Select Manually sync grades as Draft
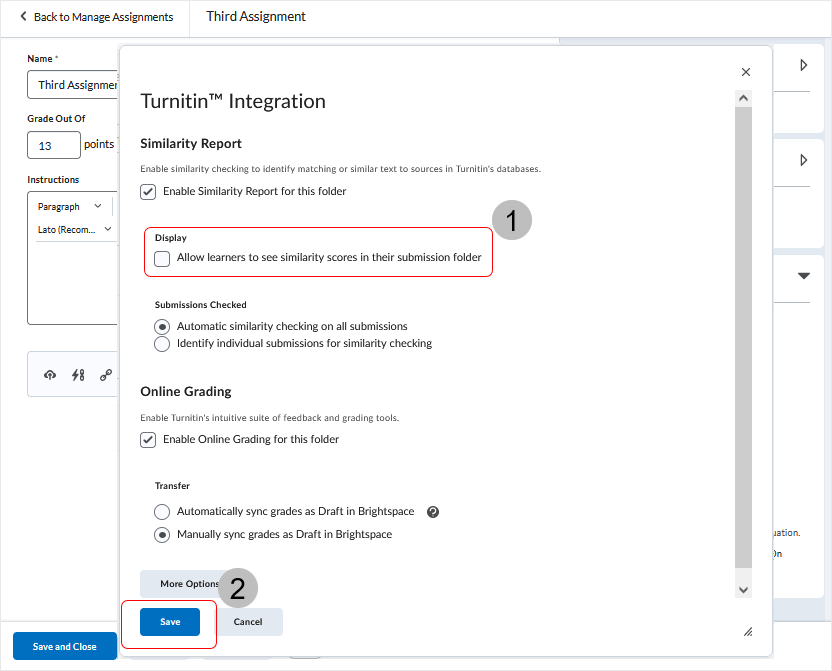The height and width of the screenshot is (671, 832). point(162,535)
